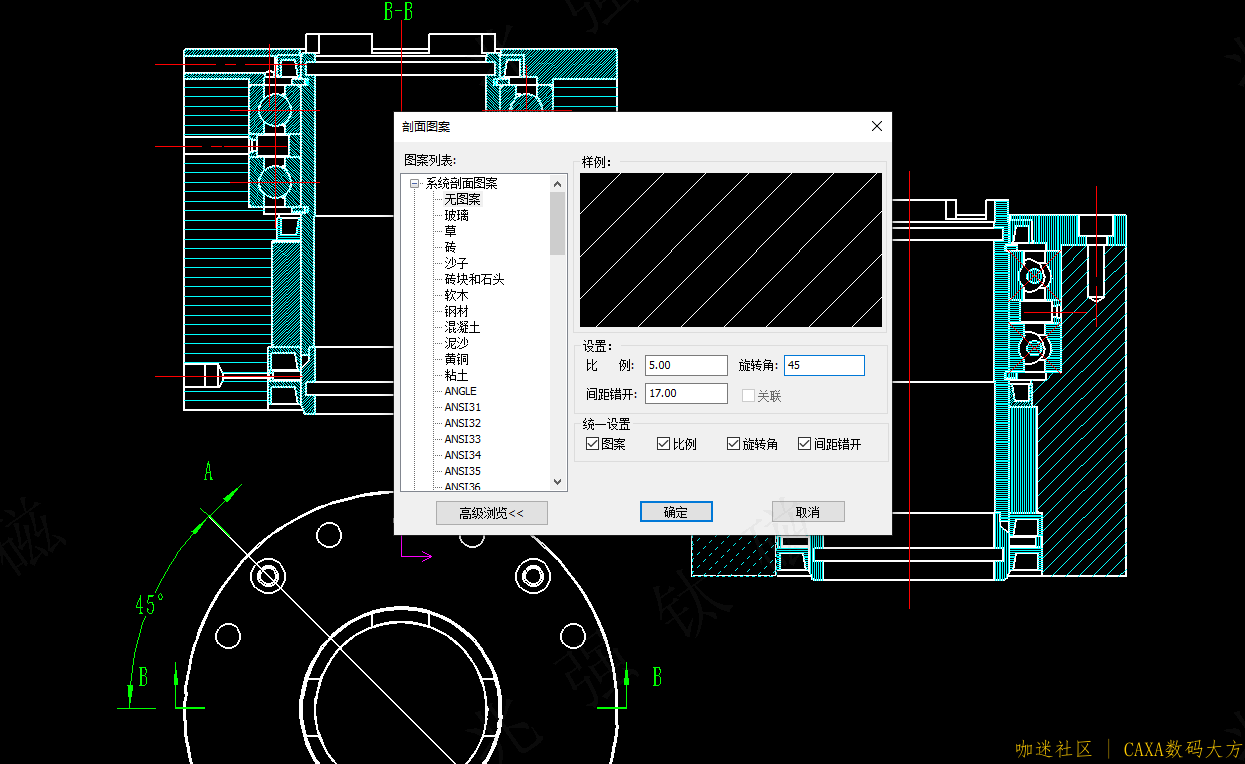Viewport: 1245px width, 764px height.
Task: Collapse advanced view with 高级浏览<< button
Action: tap(491, 513)
